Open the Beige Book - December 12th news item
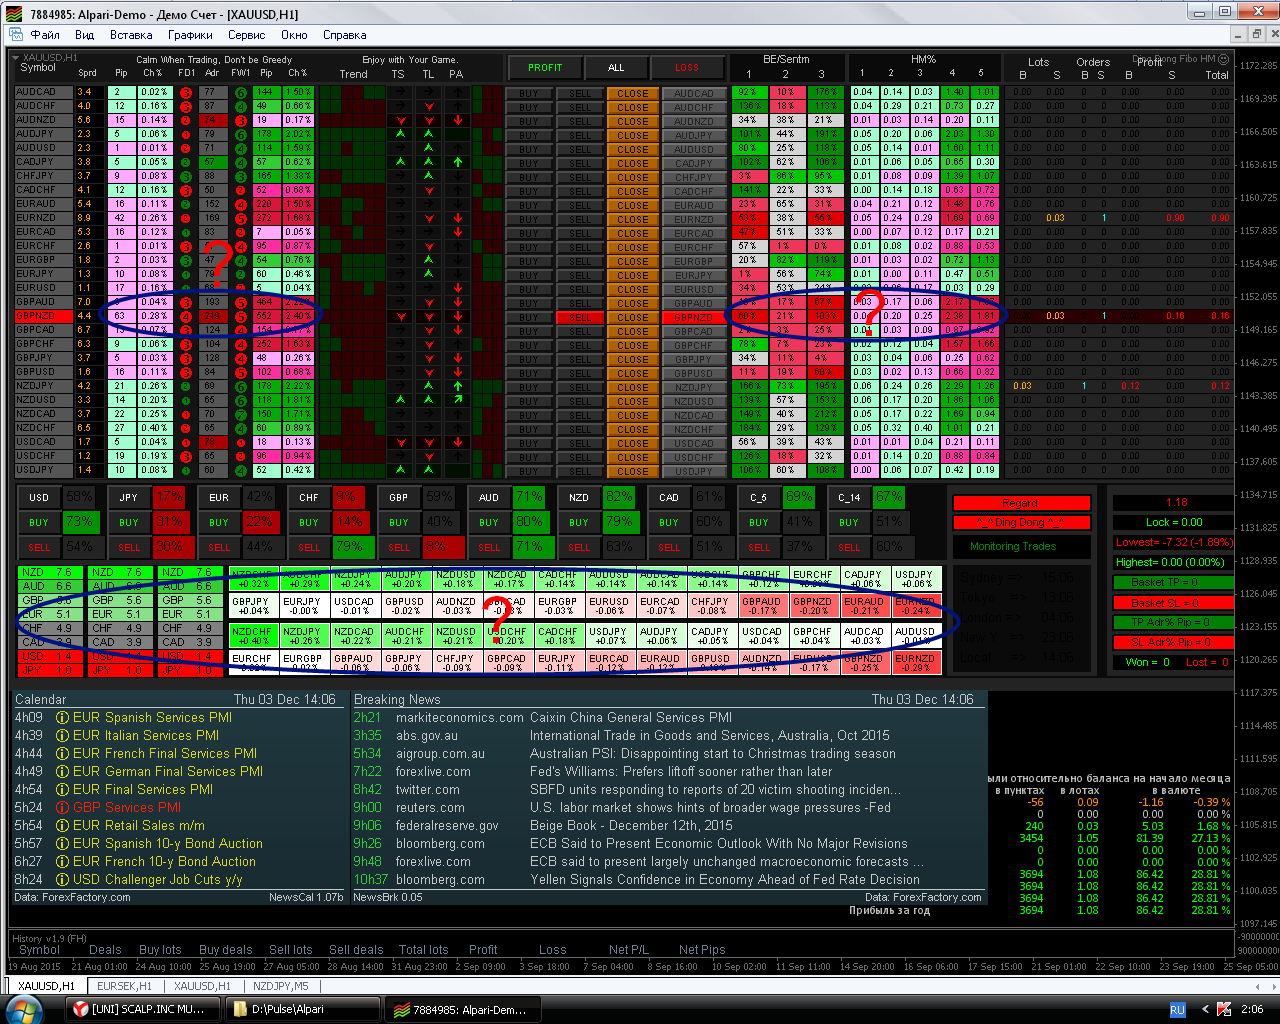 tap(631, 825)
